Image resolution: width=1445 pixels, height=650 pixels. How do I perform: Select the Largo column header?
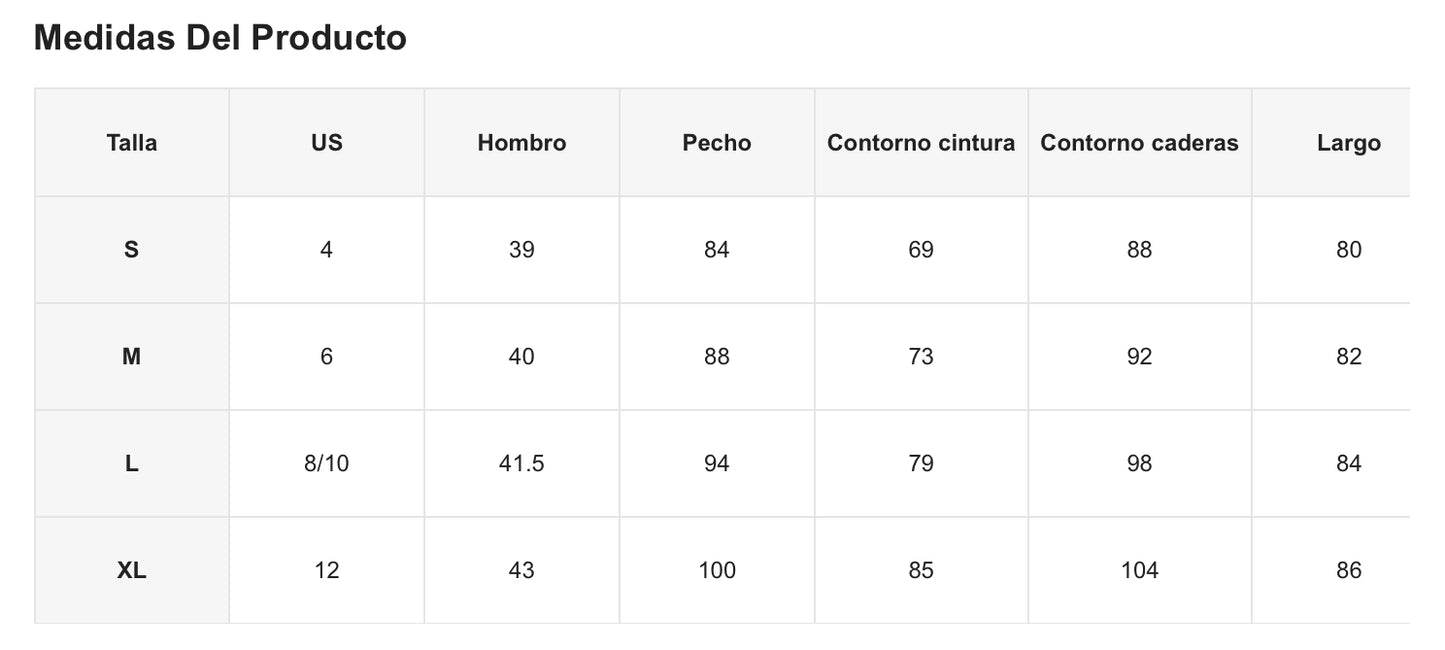point(1348,143)
